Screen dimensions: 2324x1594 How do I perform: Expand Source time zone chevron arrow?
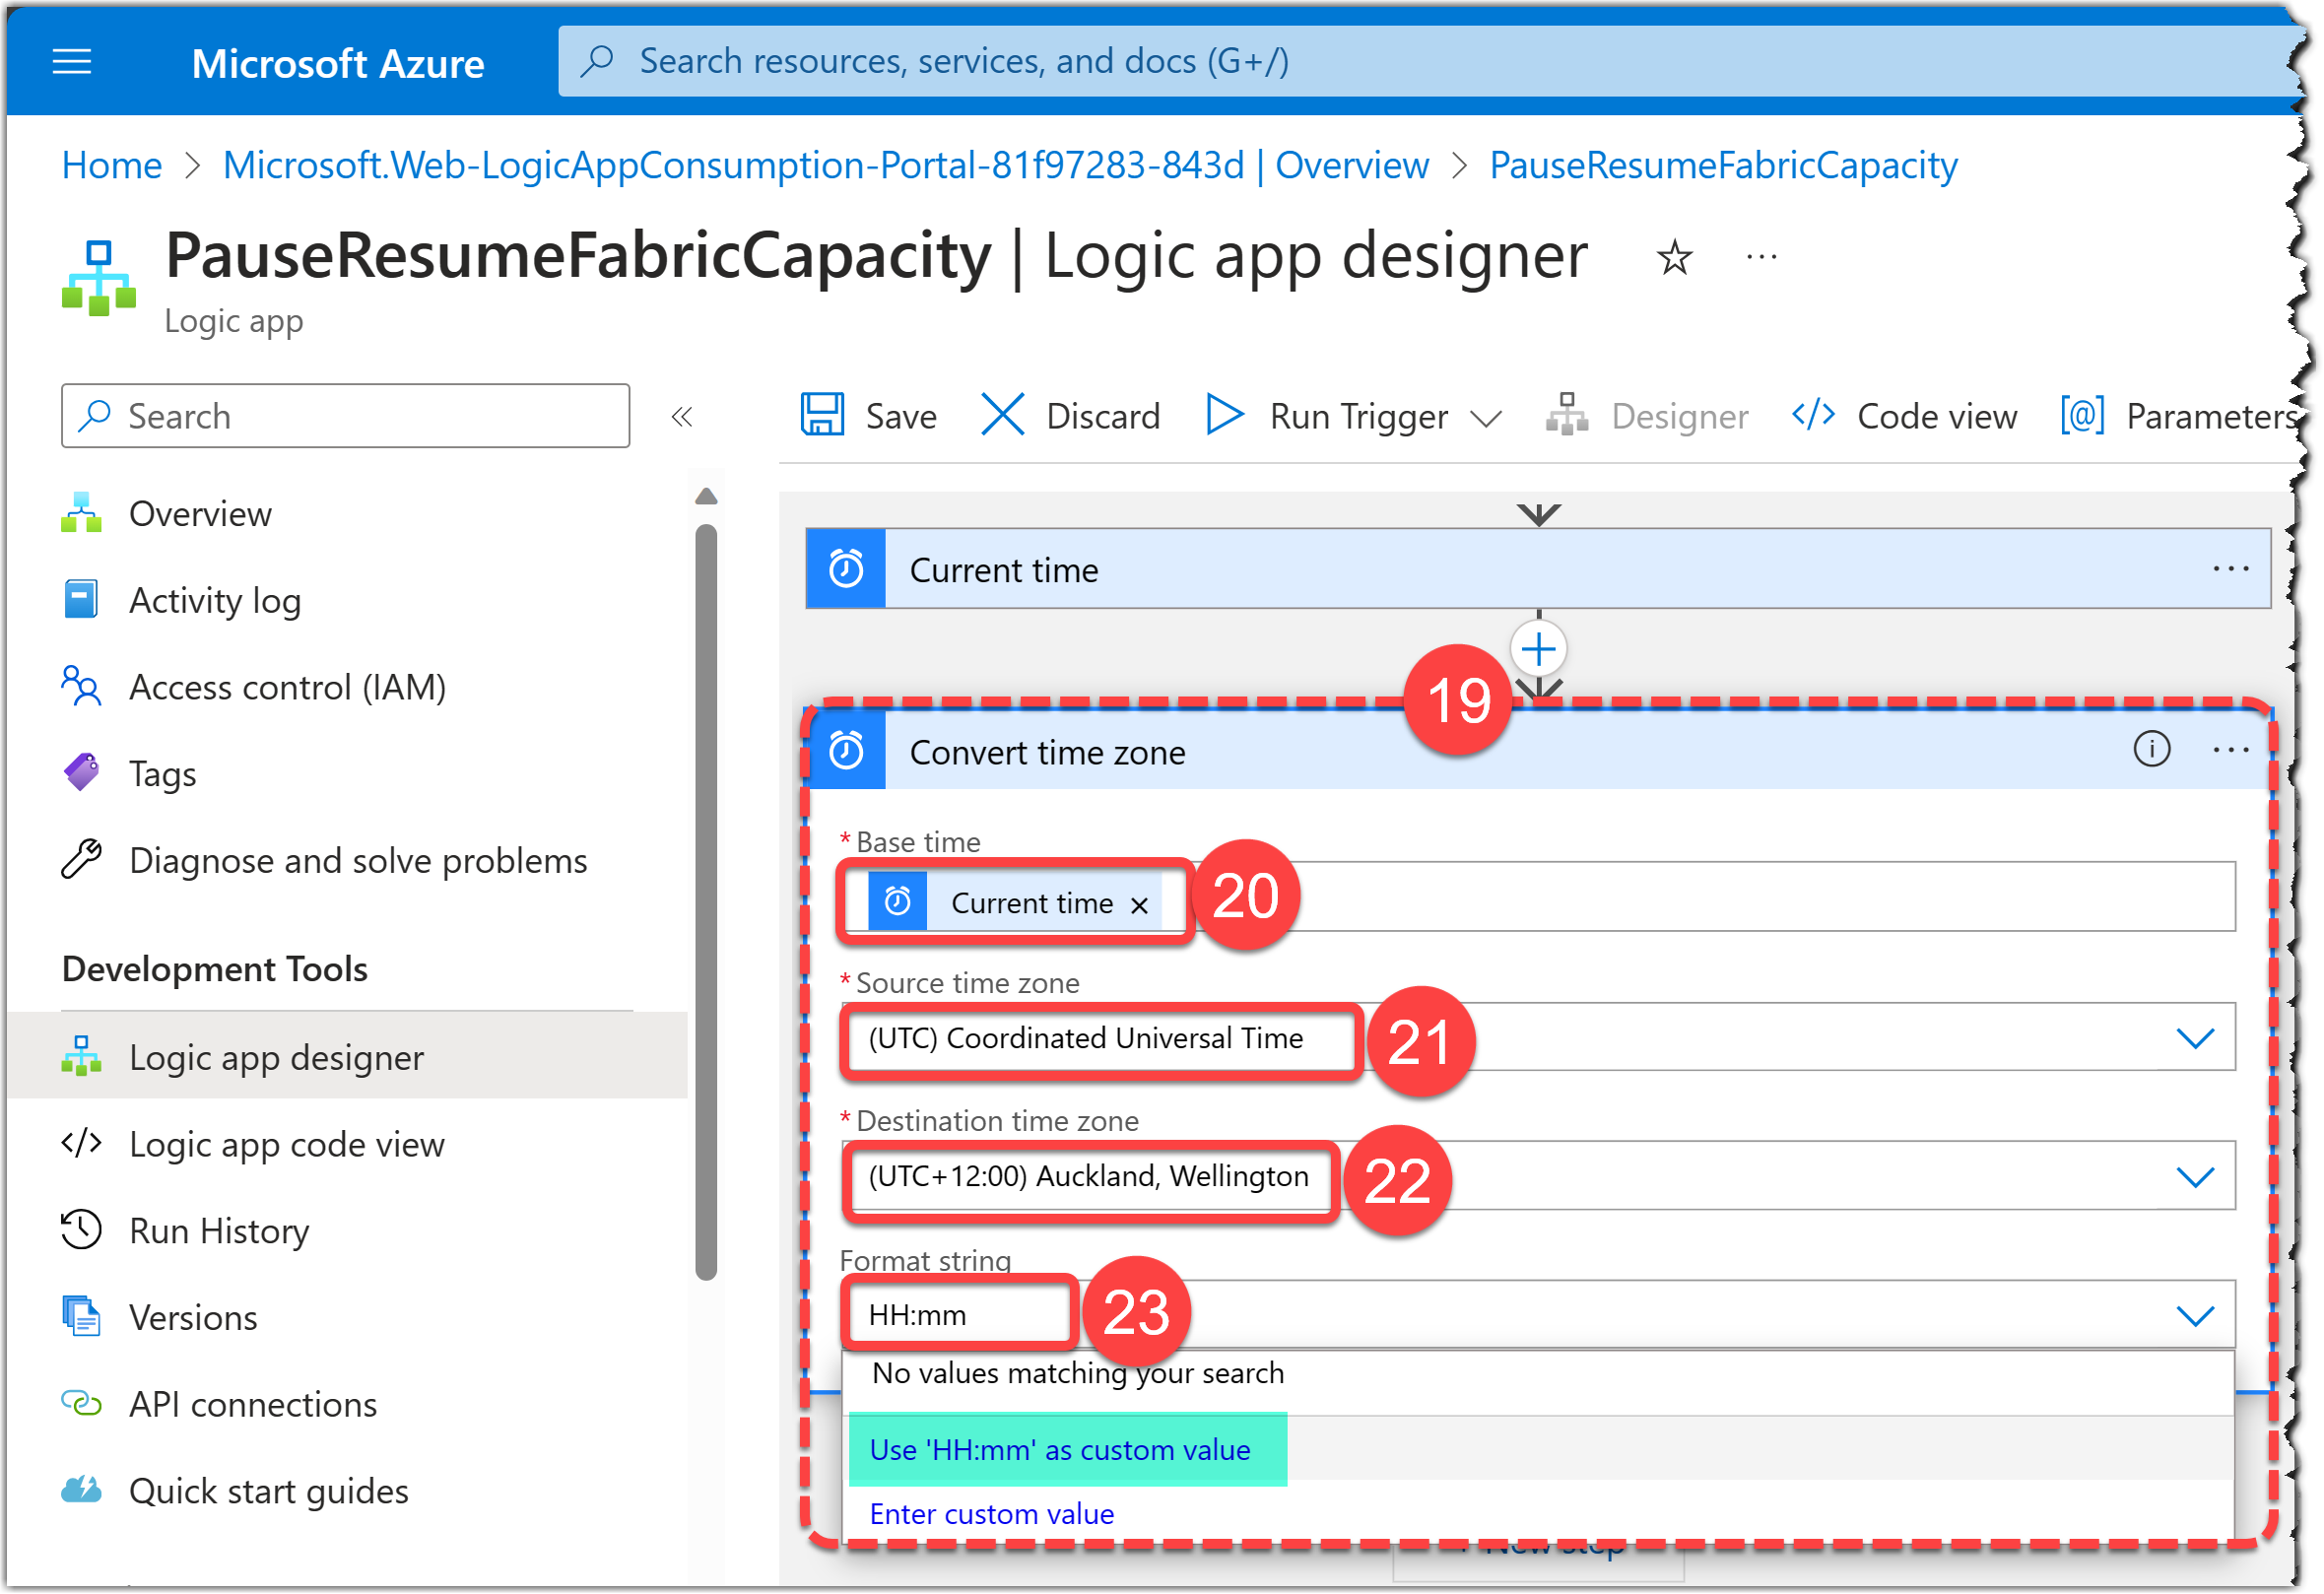[2197, 1040]
